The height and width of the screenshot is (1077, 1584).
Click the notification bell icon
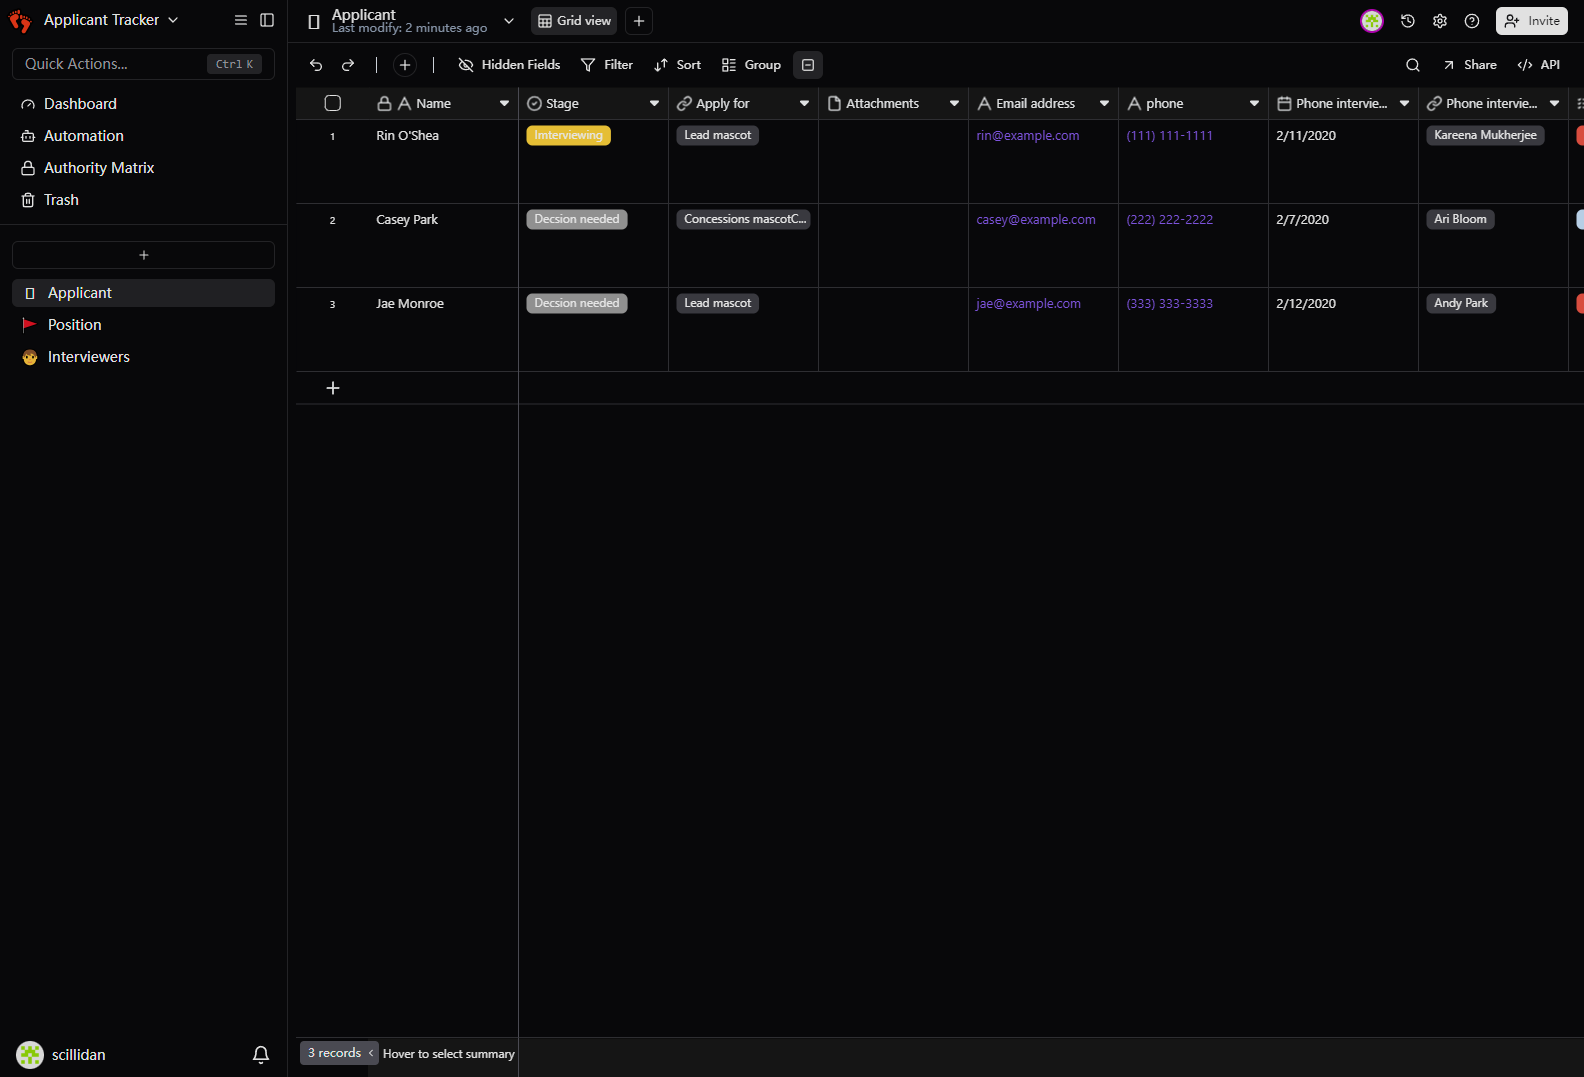coord(261,1055)
